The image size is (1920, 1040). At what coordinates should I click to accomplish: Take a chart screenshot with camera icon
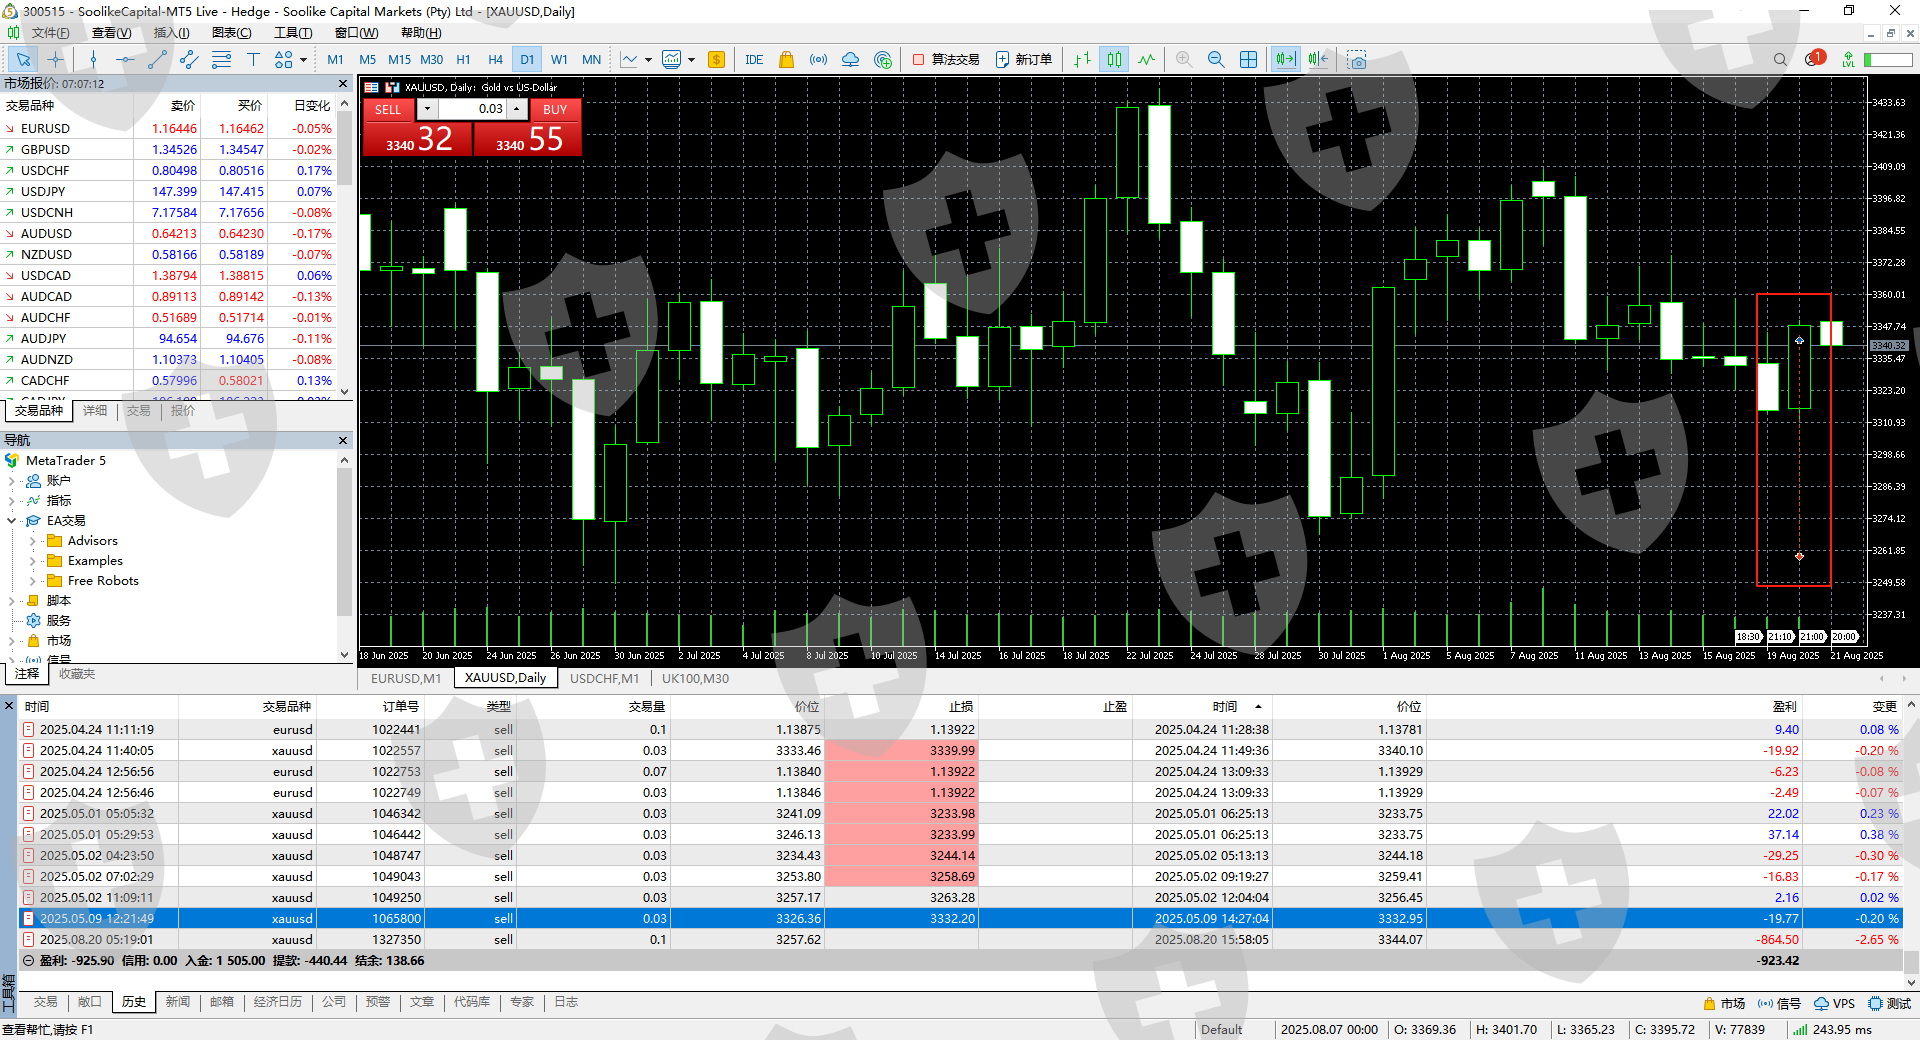(1356, 60)
